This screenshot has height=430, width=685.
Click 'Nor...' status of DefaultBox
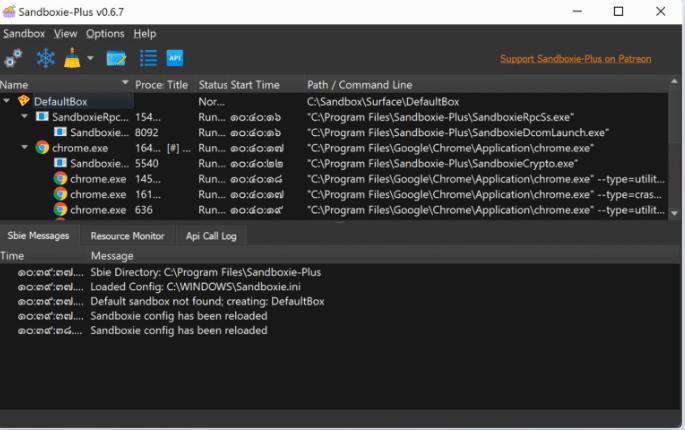tap(212, 102)
